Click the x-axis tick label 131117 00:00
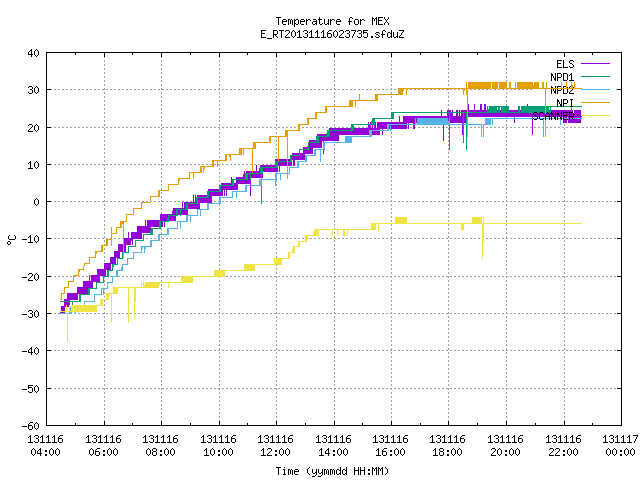The height and width of the screenshot is (480, 640). 620,446
